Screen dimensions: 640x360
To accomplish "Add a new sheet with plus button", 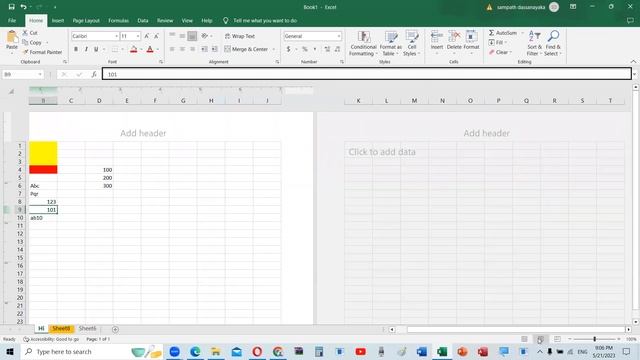I will 115,329.
